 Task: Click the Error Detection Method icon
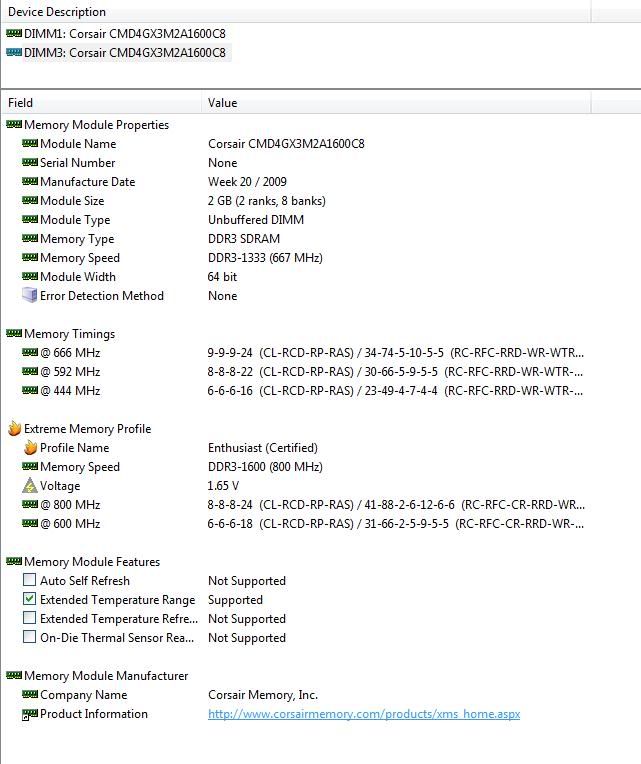30,295
